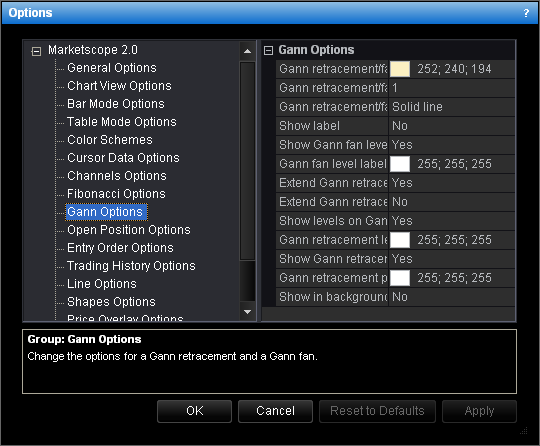Toggle the Show label value No

(451, 126)
